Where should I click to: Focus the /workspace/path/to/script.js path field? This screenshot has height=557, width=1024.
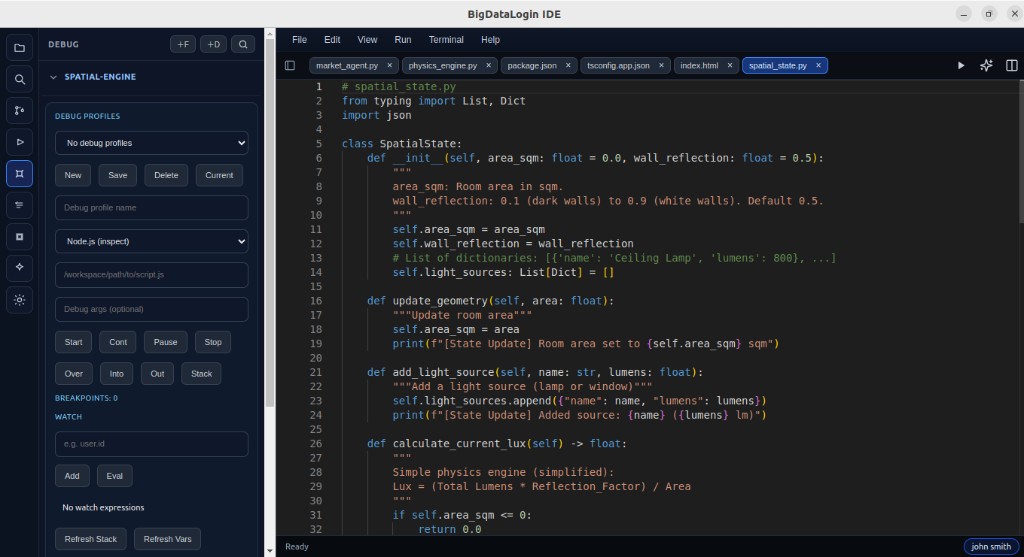pyautogui.click(x=152, y=275)
